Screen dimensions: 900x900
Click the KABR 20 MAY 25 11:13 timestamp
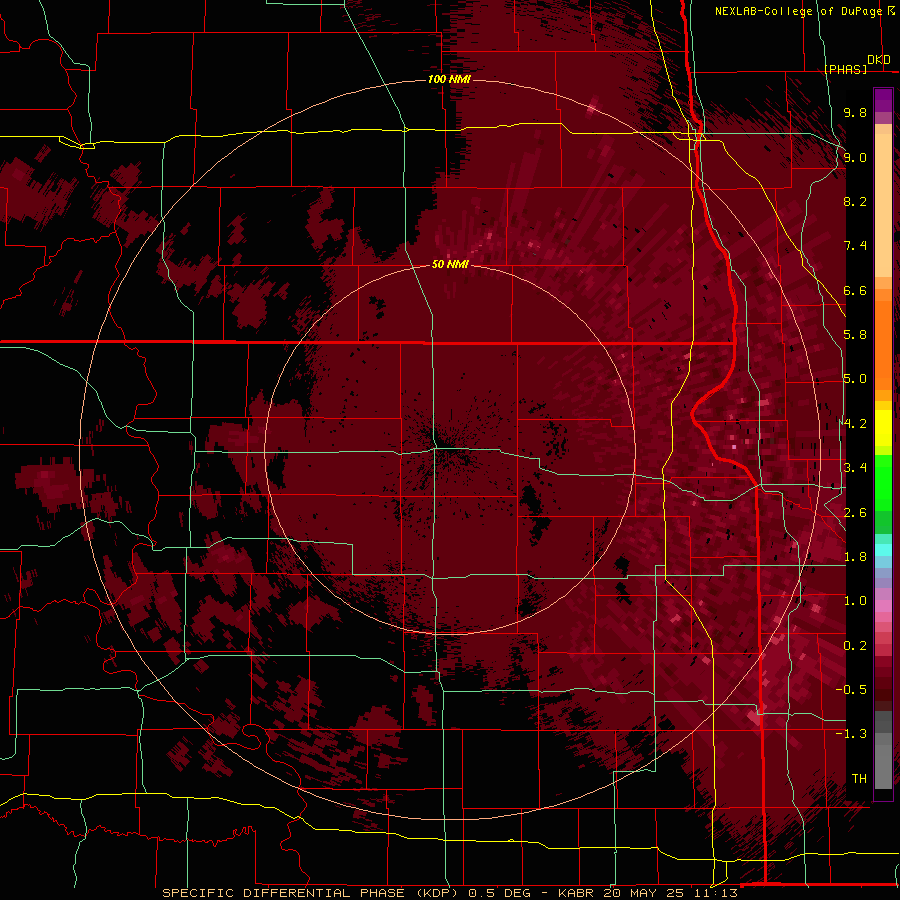(x=647, y=893)
